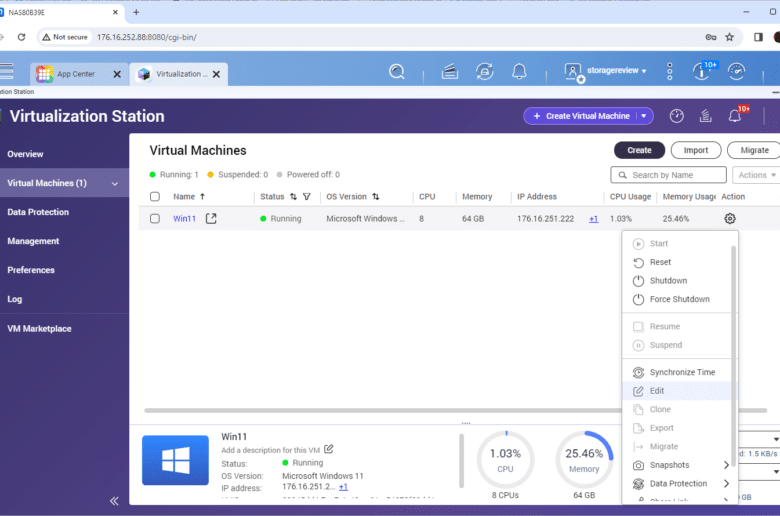
Task: Sort by Name using the up arrow
Action: click(202, 197)
